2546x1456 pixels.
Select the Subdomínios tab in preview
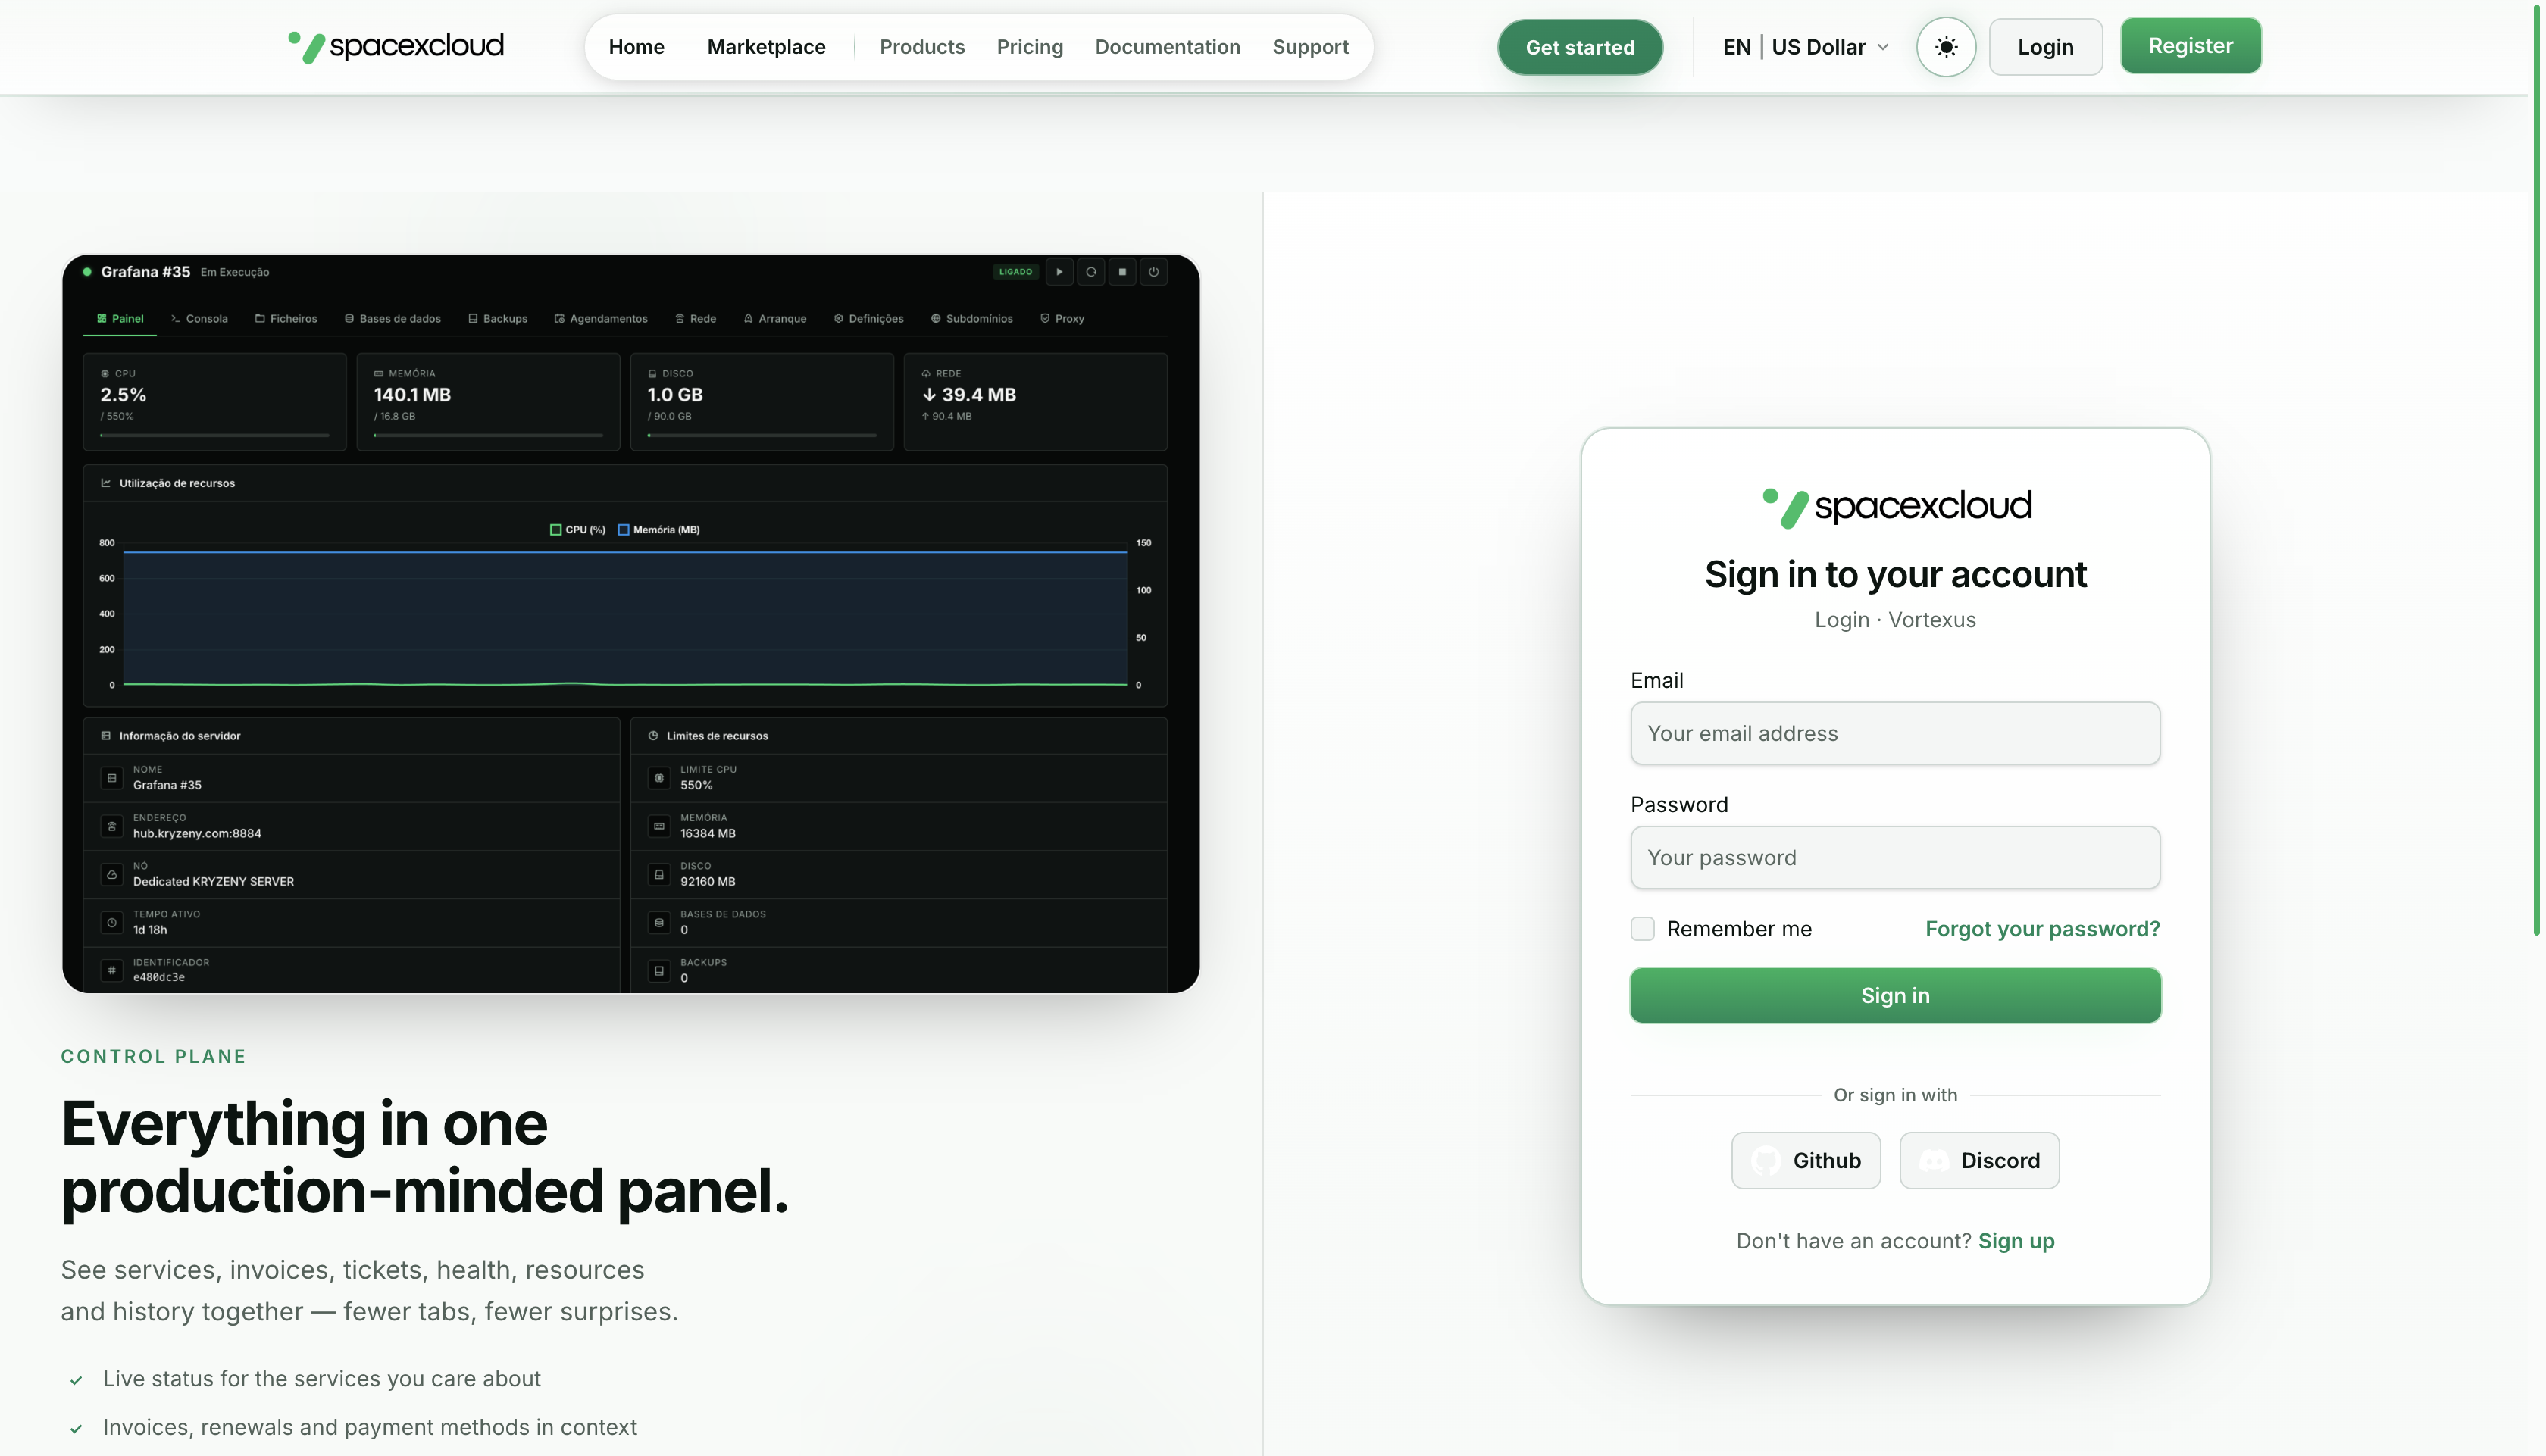click(972, 319)
